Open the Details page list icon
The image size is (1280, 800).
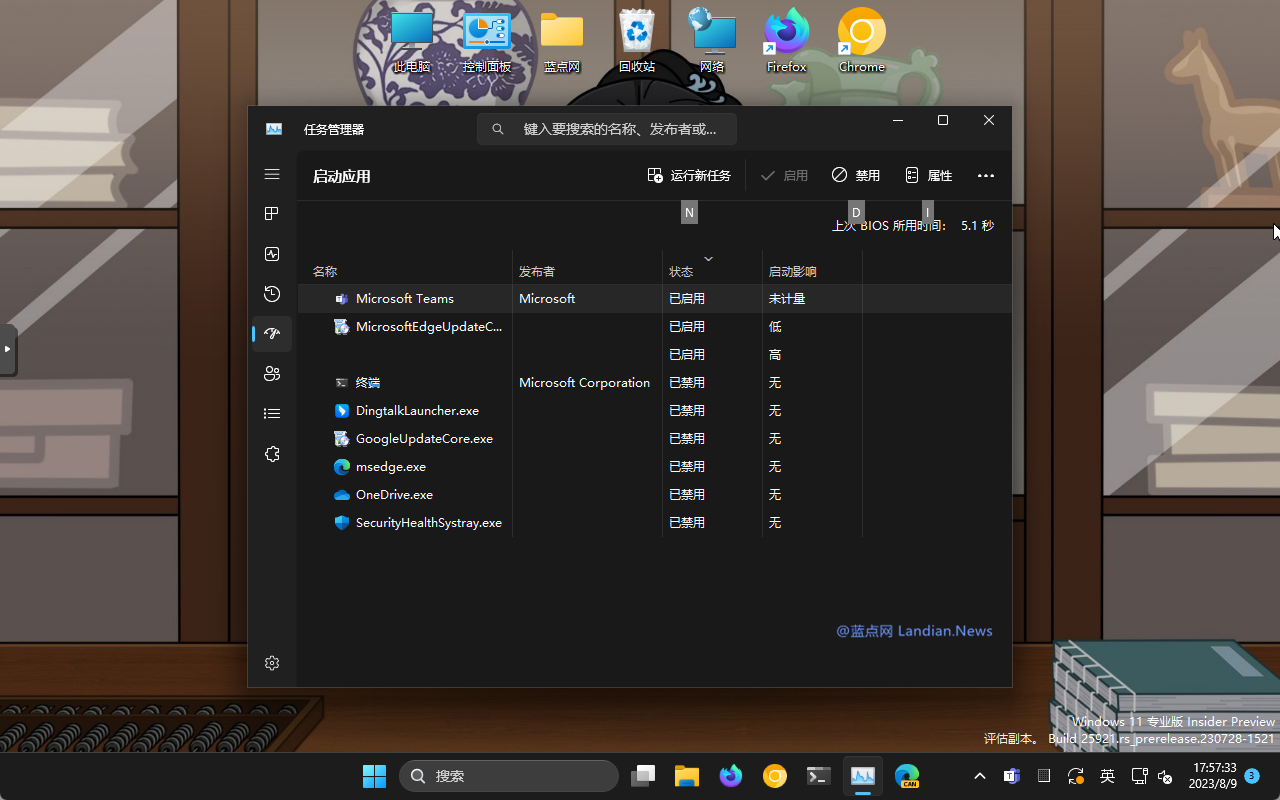click(x=272, y=414)
